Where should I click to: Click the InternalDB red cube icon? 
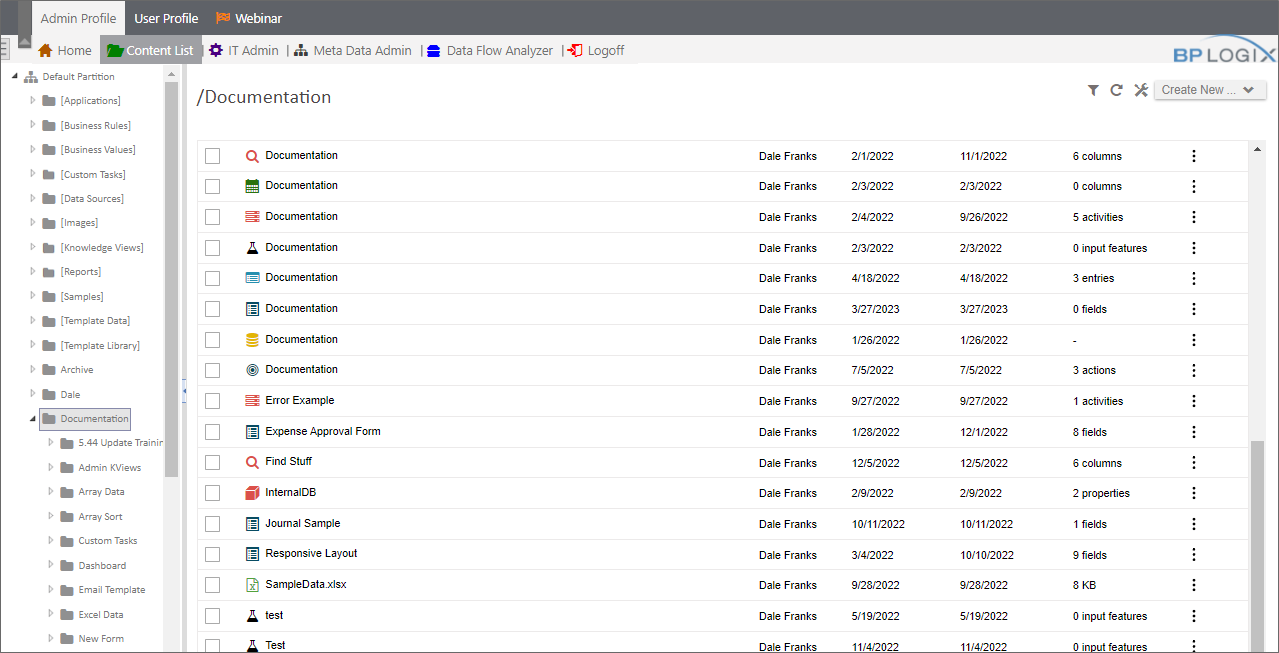(x=252, y=493)
